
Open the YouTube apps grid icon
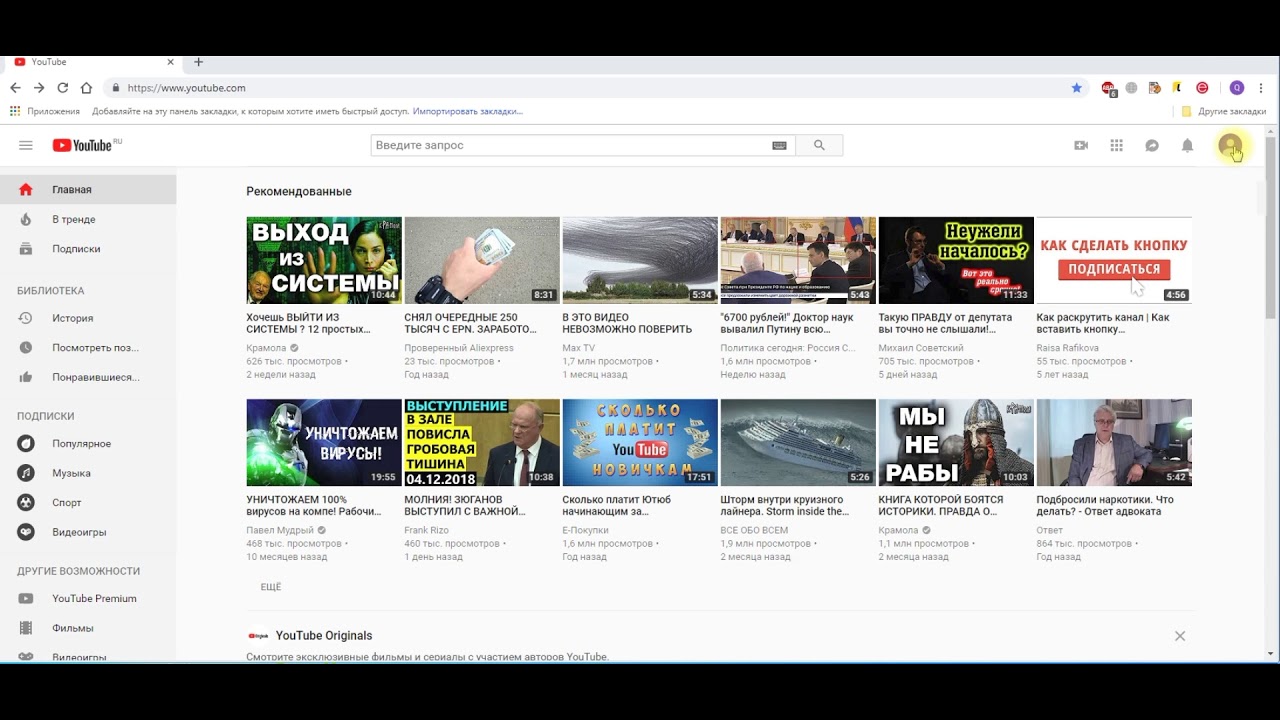pyautogui.click(x=1117, y=145)
